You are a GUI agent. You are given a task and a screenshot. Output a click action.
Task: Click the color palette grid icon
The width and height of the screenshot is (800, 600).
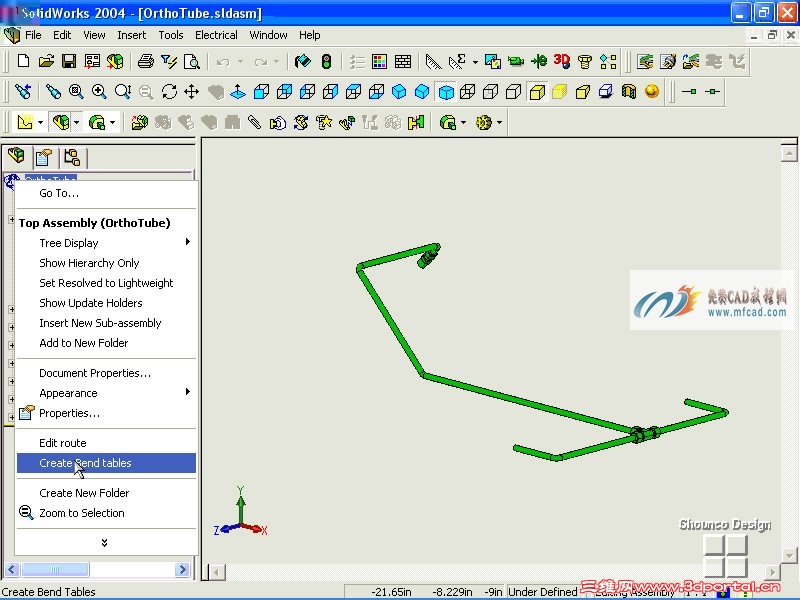click(x=380, y=61)
